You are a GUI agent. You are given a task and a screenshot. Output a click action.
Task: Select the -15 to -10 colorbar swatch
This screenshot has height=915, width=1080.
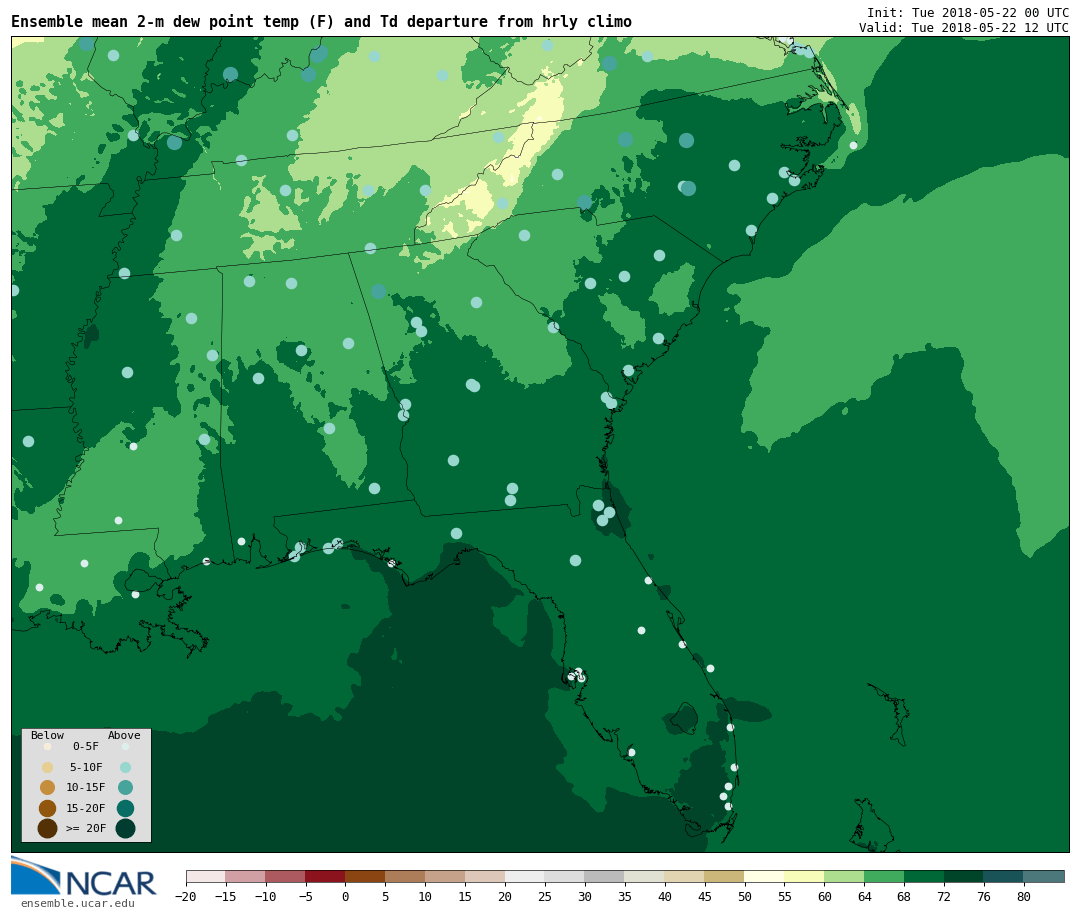(245, 876)
